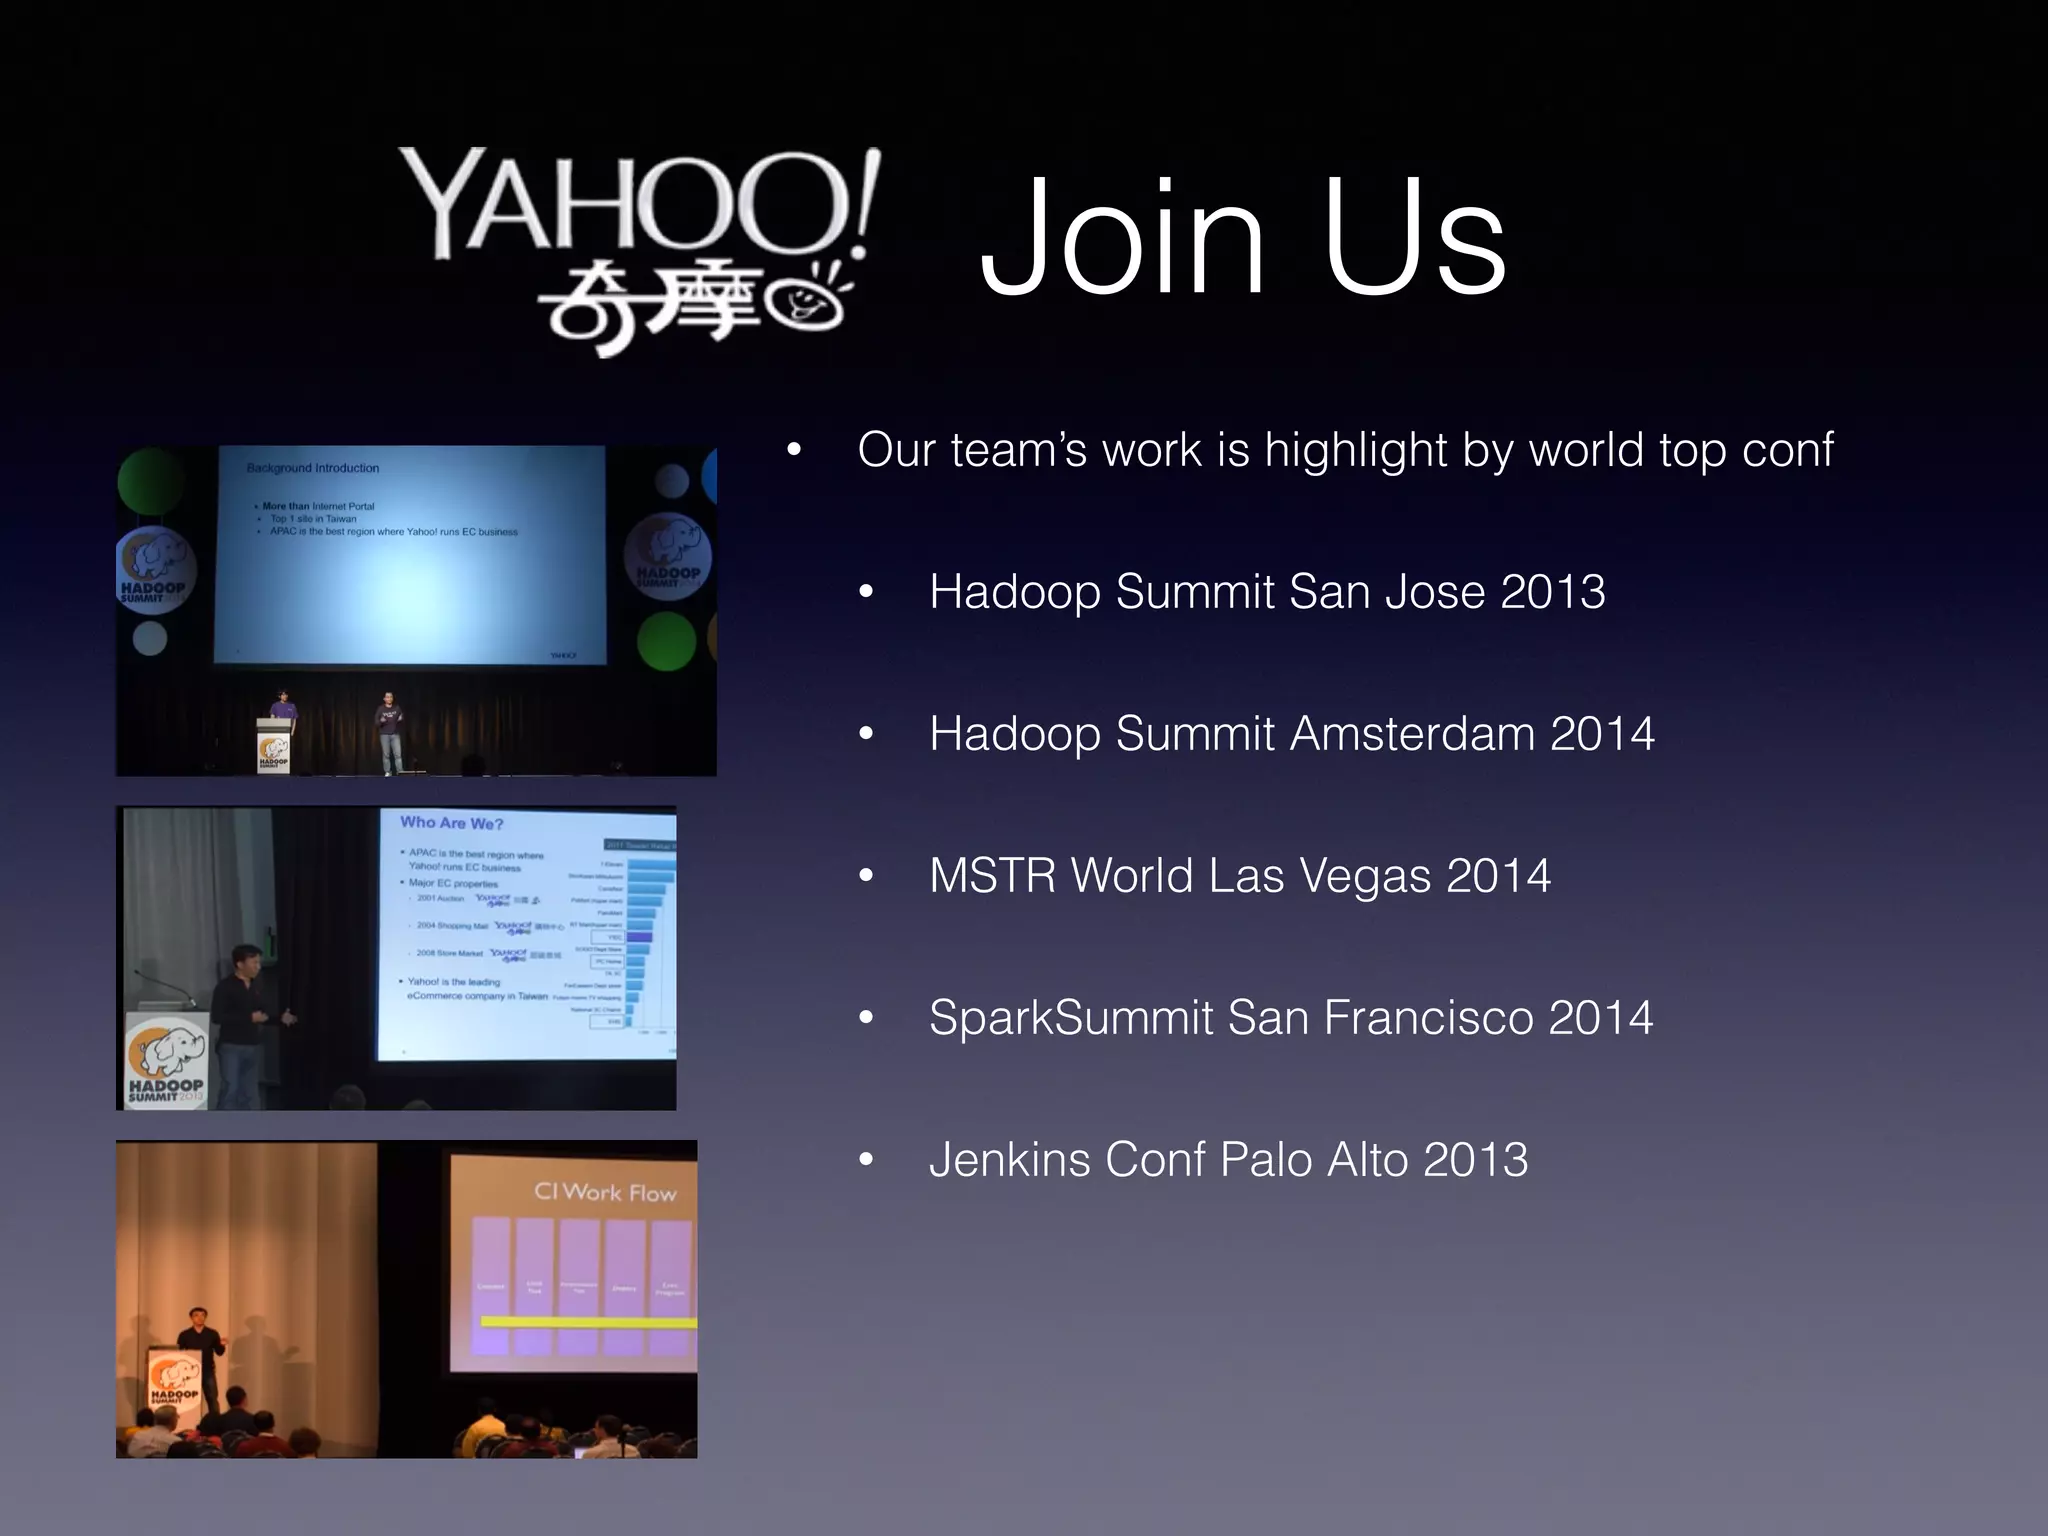
Task: Select the "Hadoop Summit Amsterdam 2014" bullet
Action: click(x=1292, y=733)
